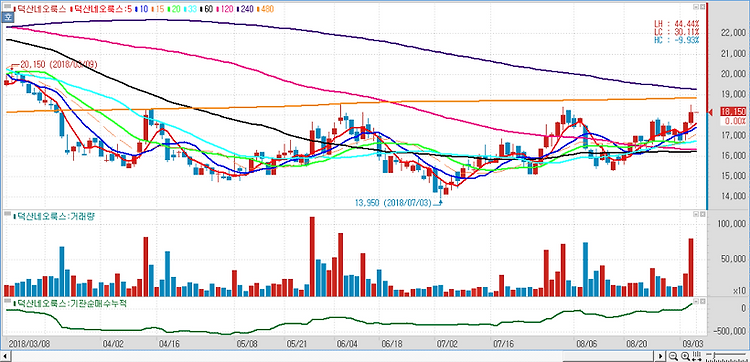Click the scroll left arrow of chart scrollbar
750x362 pixels.
[5, 356]
